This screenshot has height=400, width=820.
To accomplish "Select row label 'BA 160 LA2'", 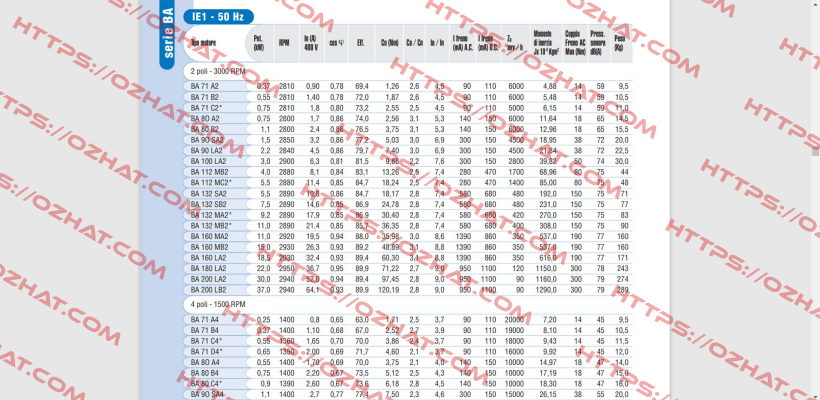I will (209, 258).
